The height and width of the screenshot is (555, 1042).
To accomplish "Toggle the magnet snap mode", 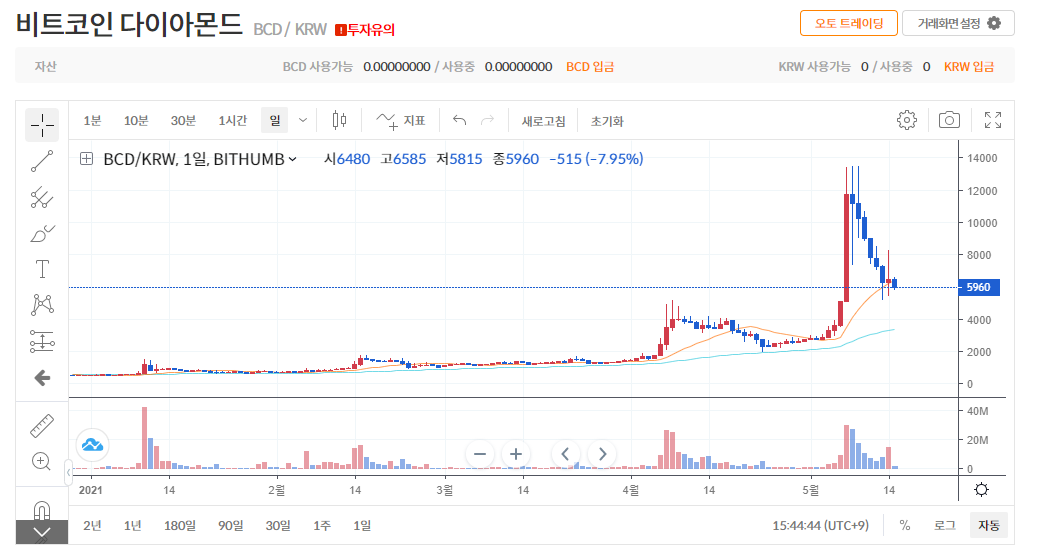I will tap(42, 510).
